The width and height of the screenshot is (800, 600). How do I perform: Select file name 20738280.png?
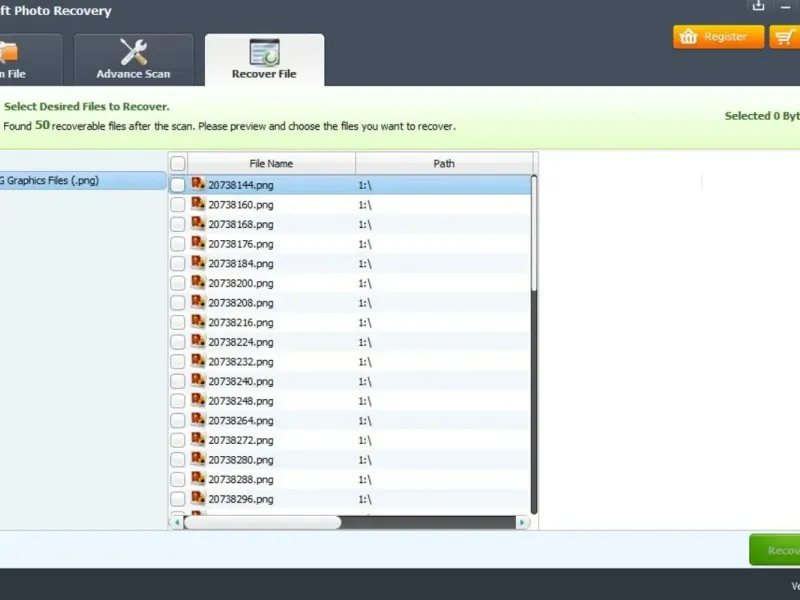pyautogui.click(x=241, y=460)
